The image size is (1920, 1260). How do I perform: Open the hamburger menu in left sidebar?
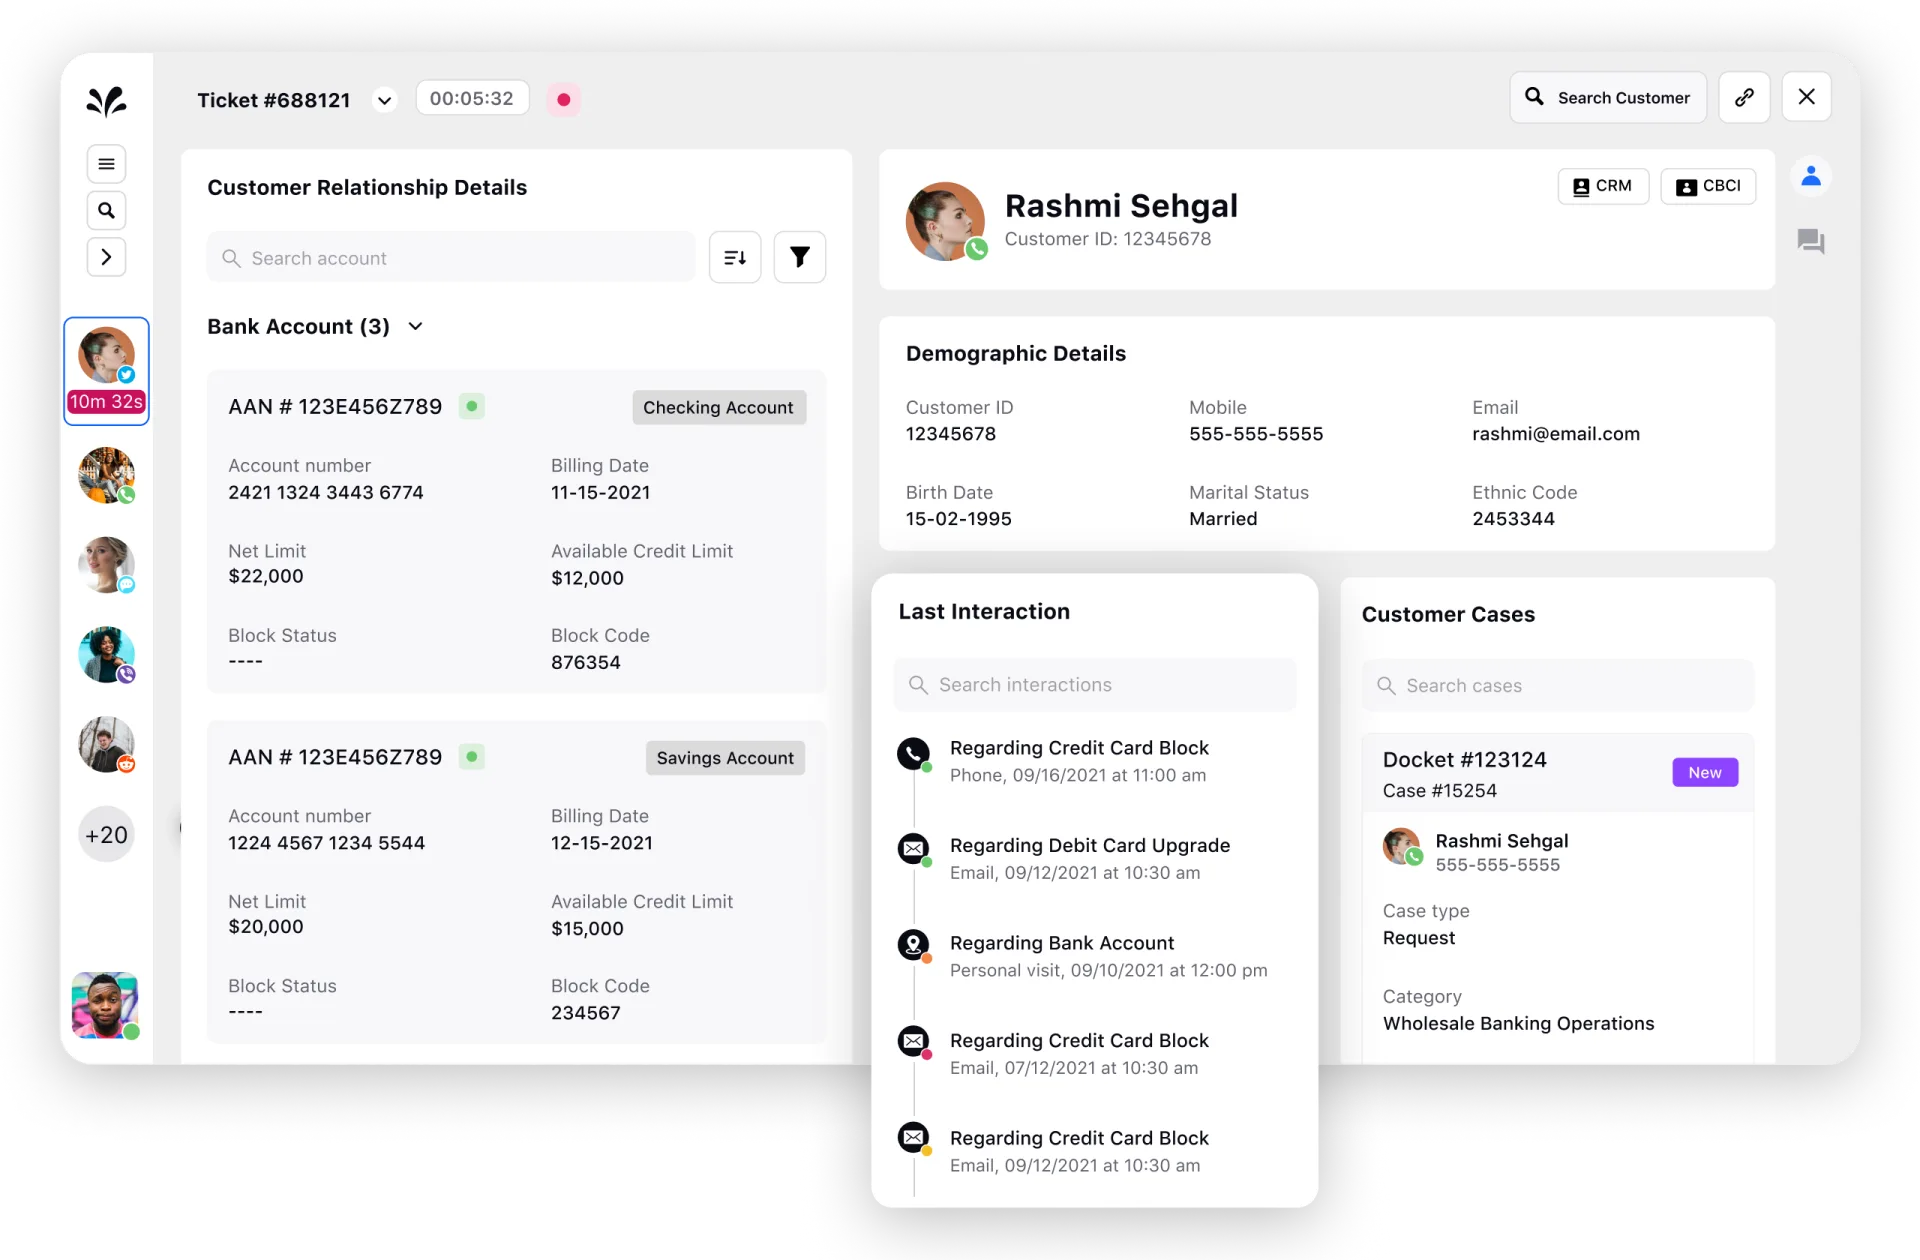(x=106, y=164)
